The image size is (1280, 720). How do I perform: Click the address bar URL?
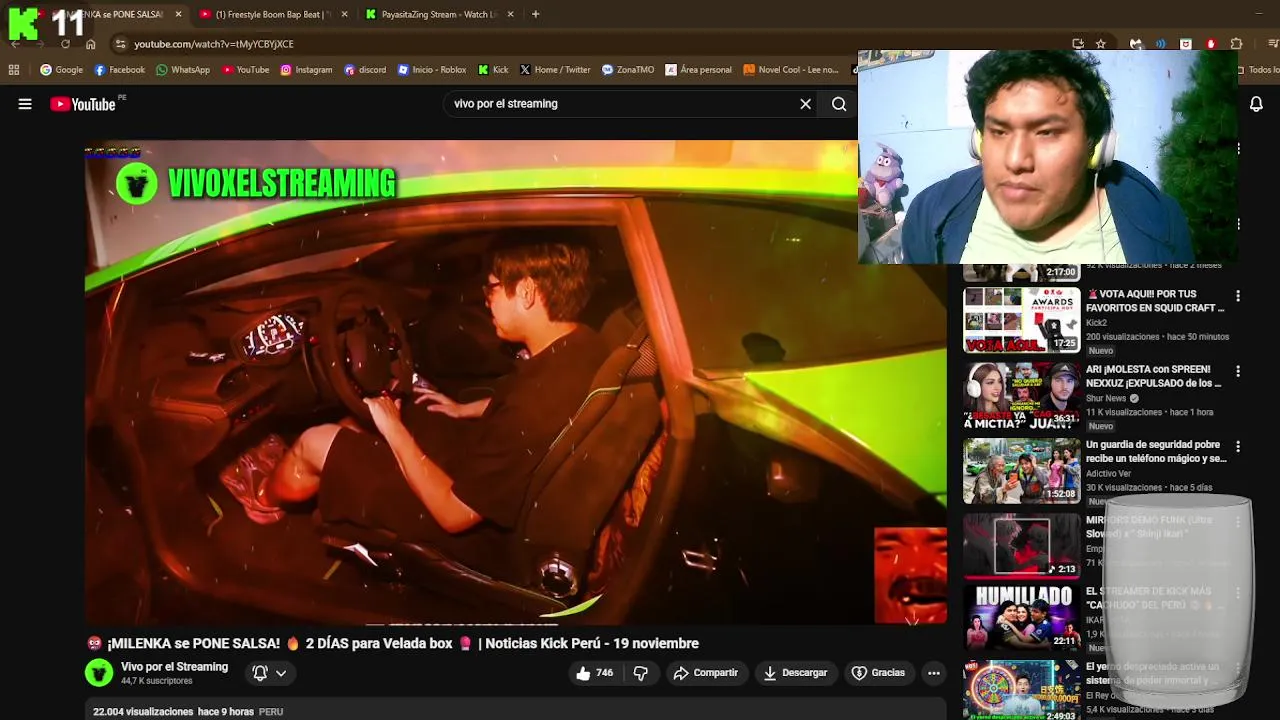[x=214, y=44]
